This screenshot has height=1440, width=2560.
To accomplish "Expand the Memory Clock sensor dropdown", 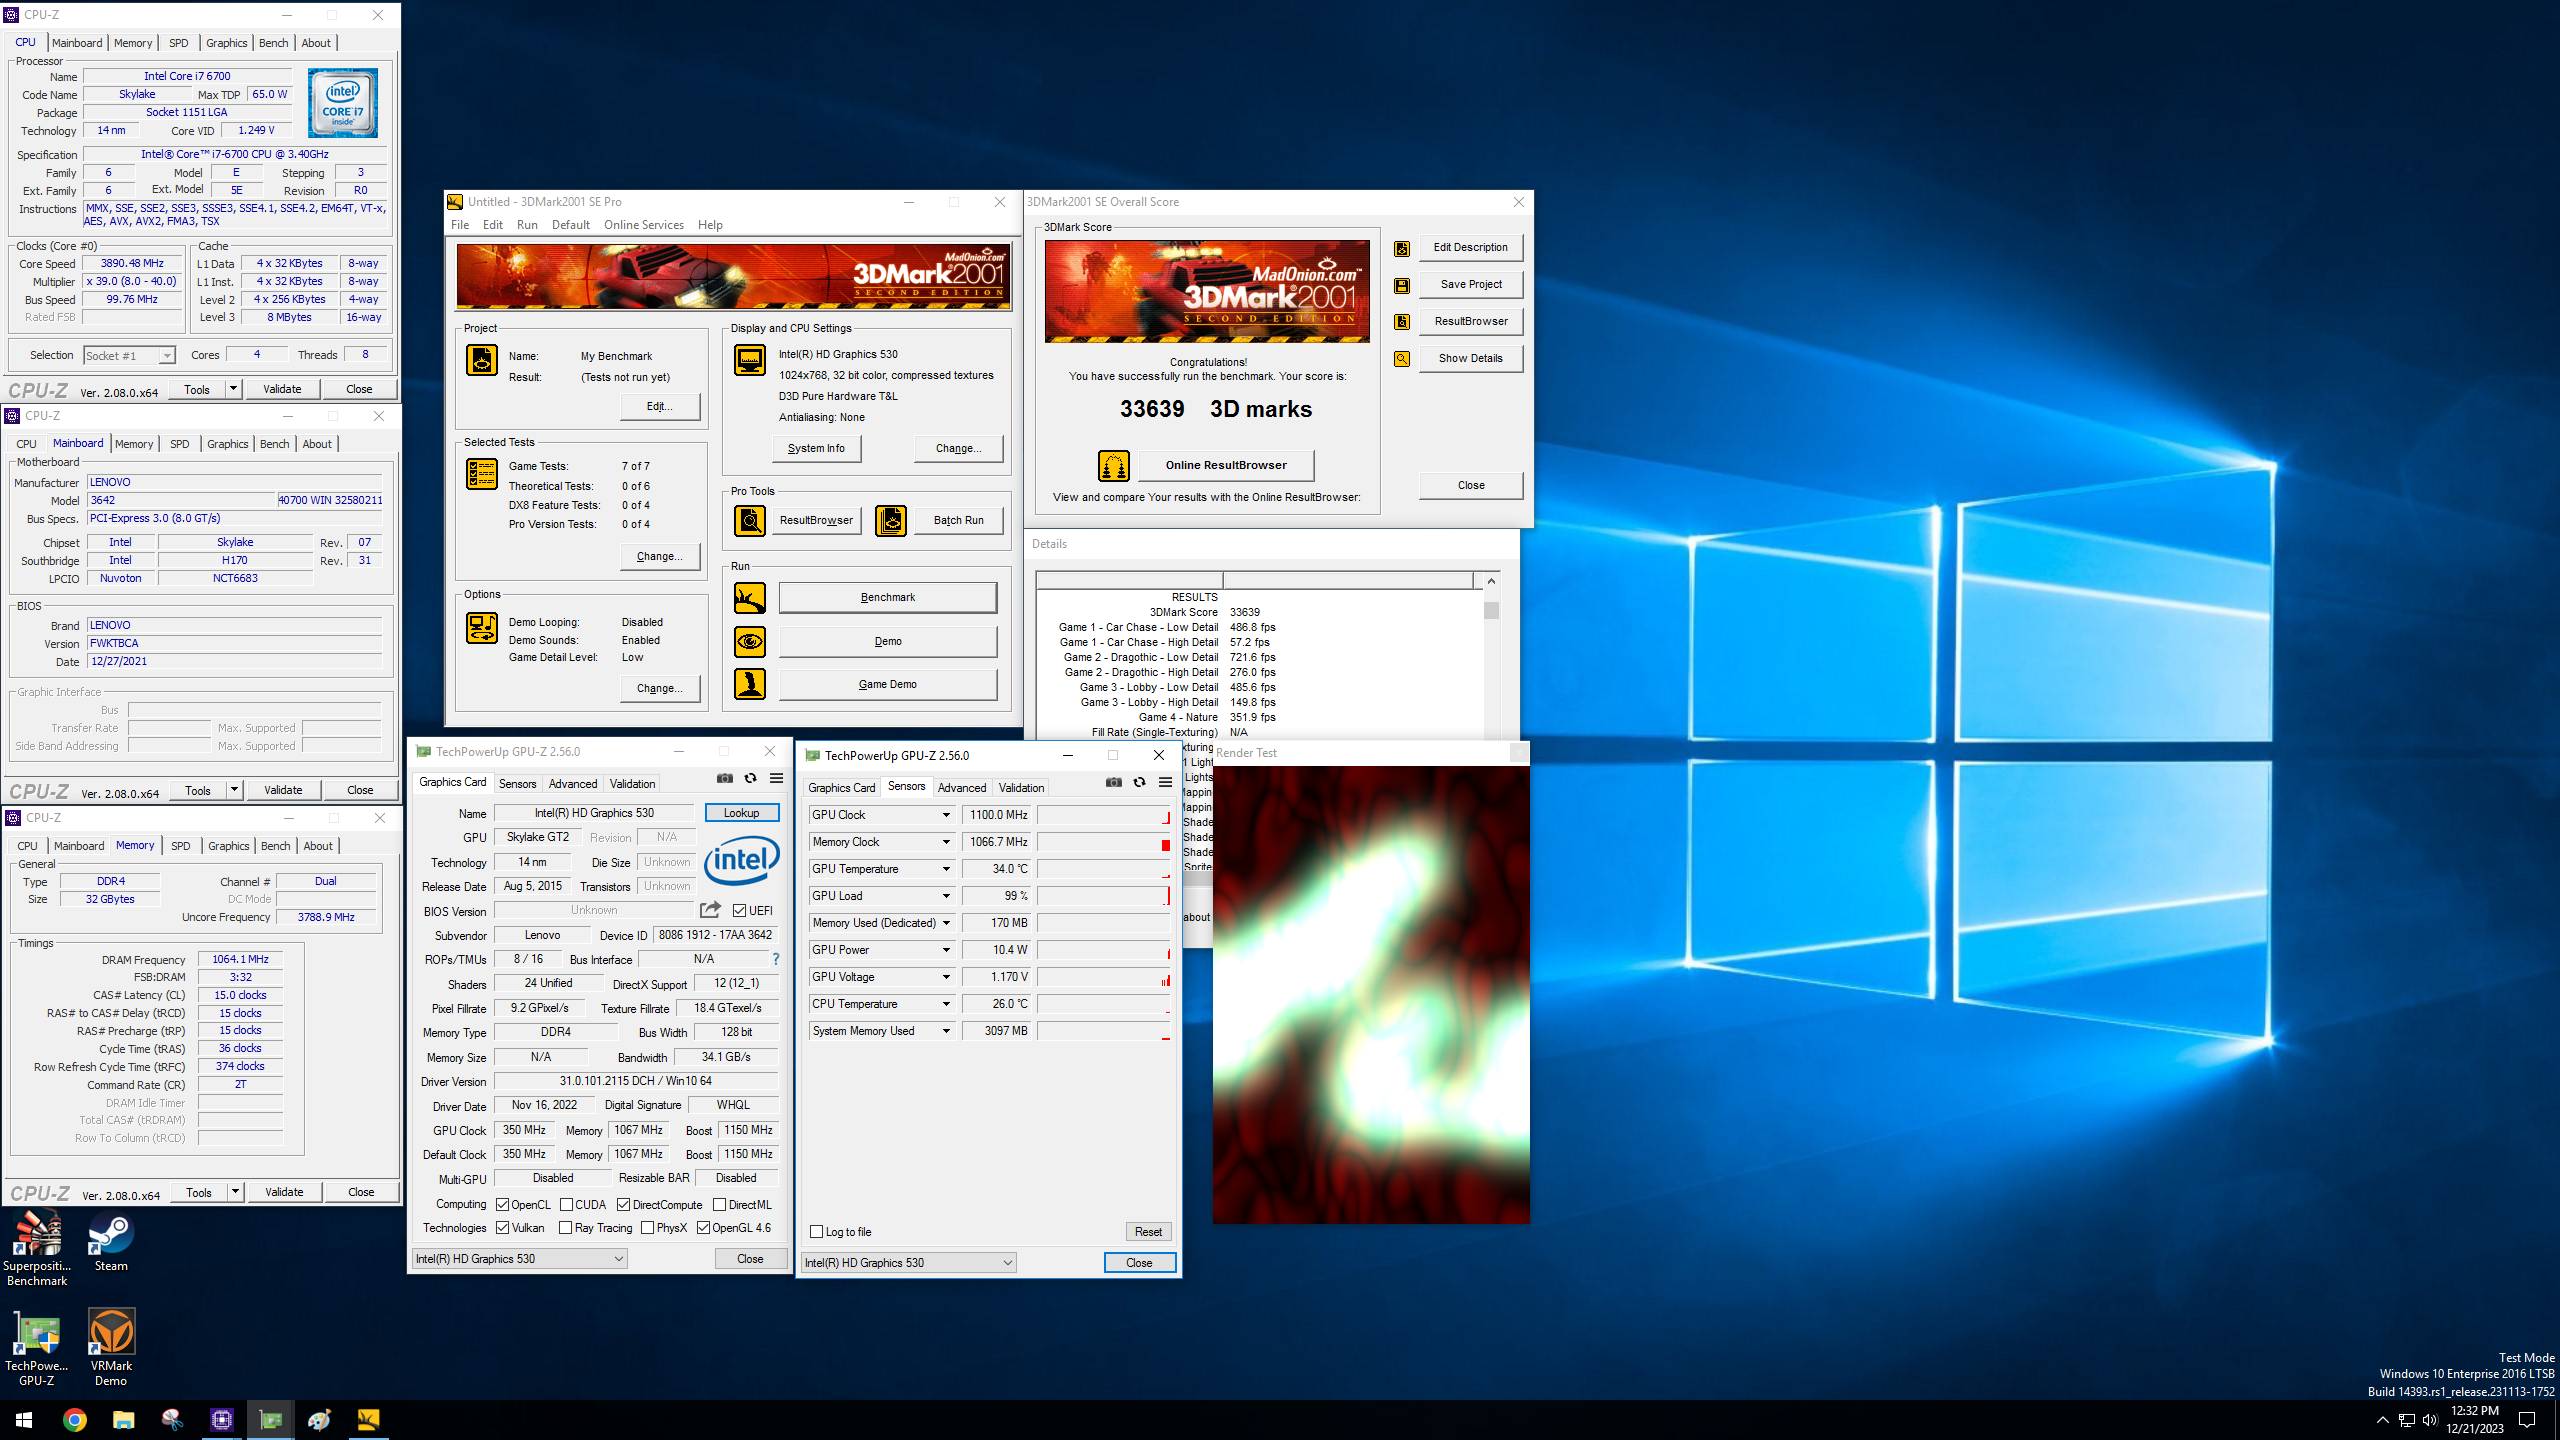I will (x=946, y=842).
